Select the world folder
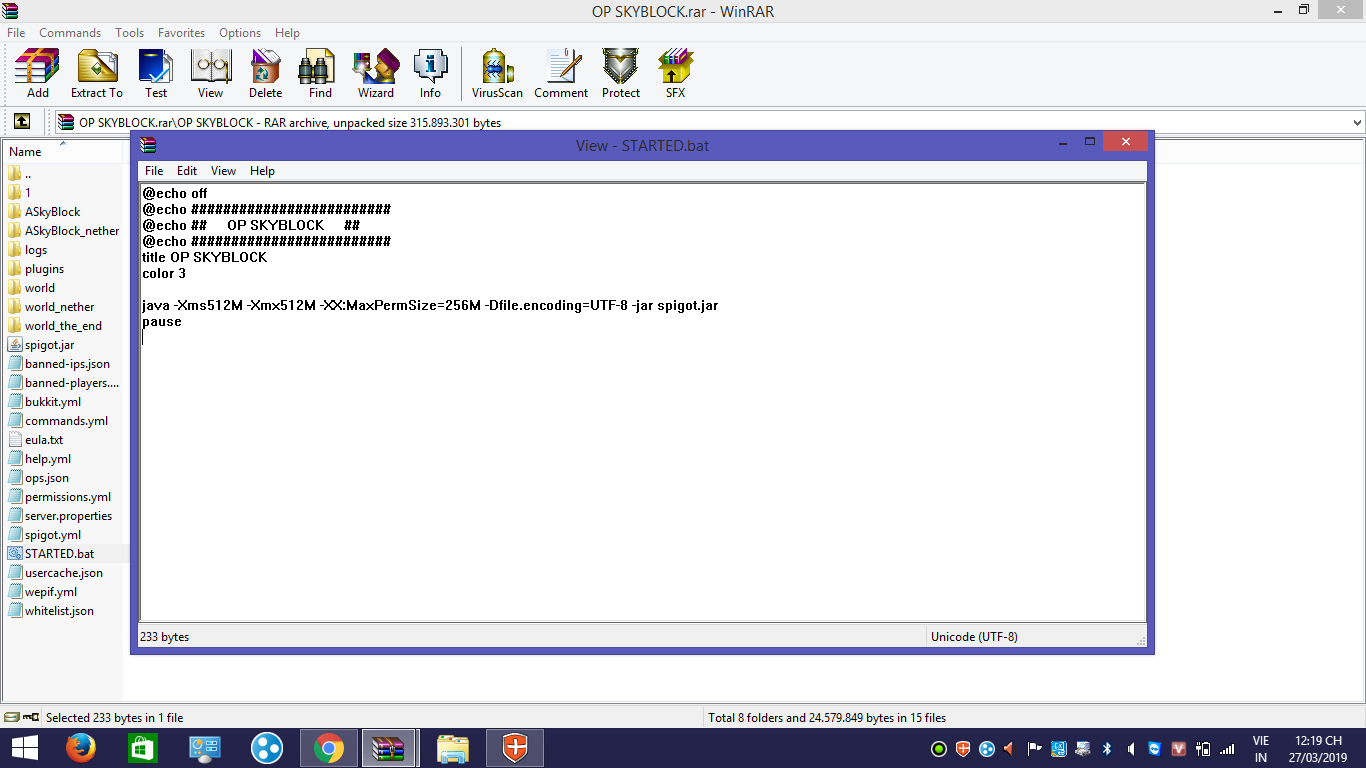Viewport: 1366px width, 768px height. click(32, 288)
